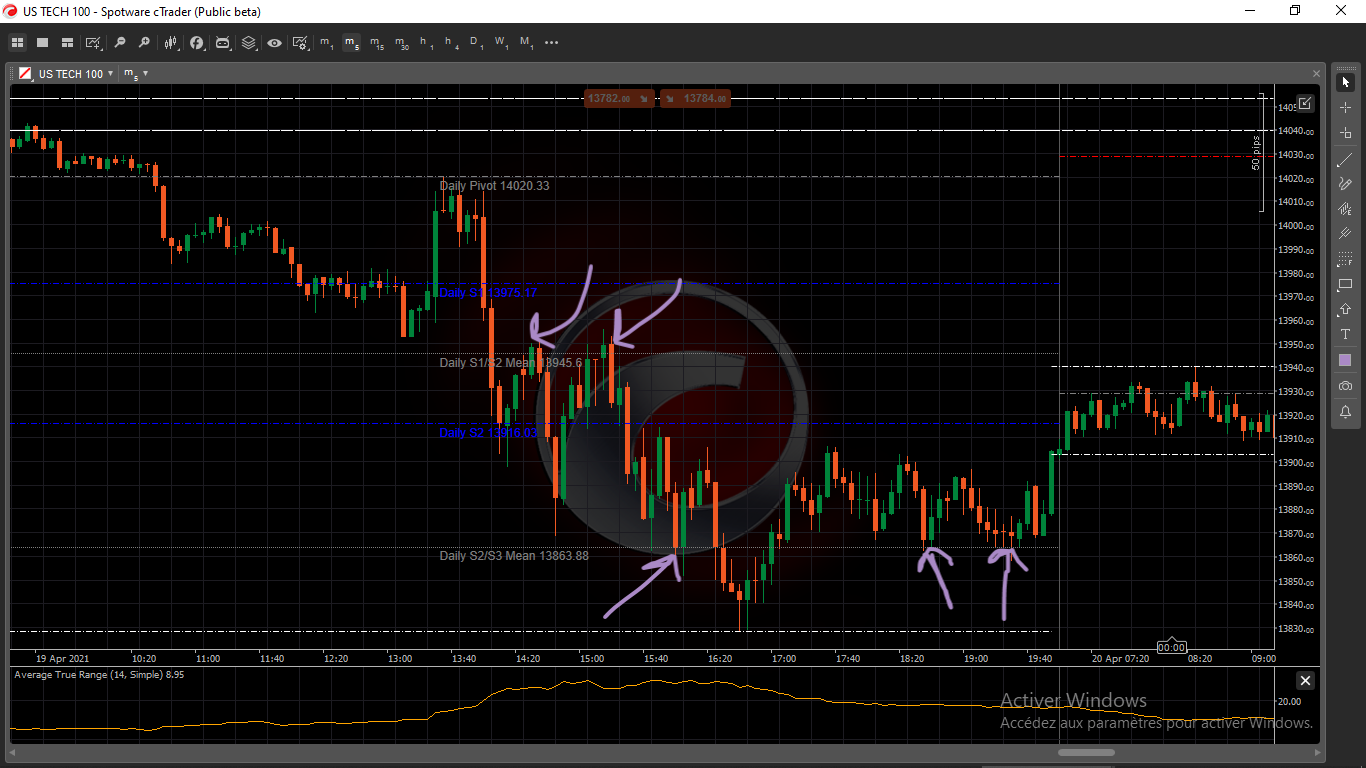
Task: Switch to the m15 timeframe
Action: point(376,43)
